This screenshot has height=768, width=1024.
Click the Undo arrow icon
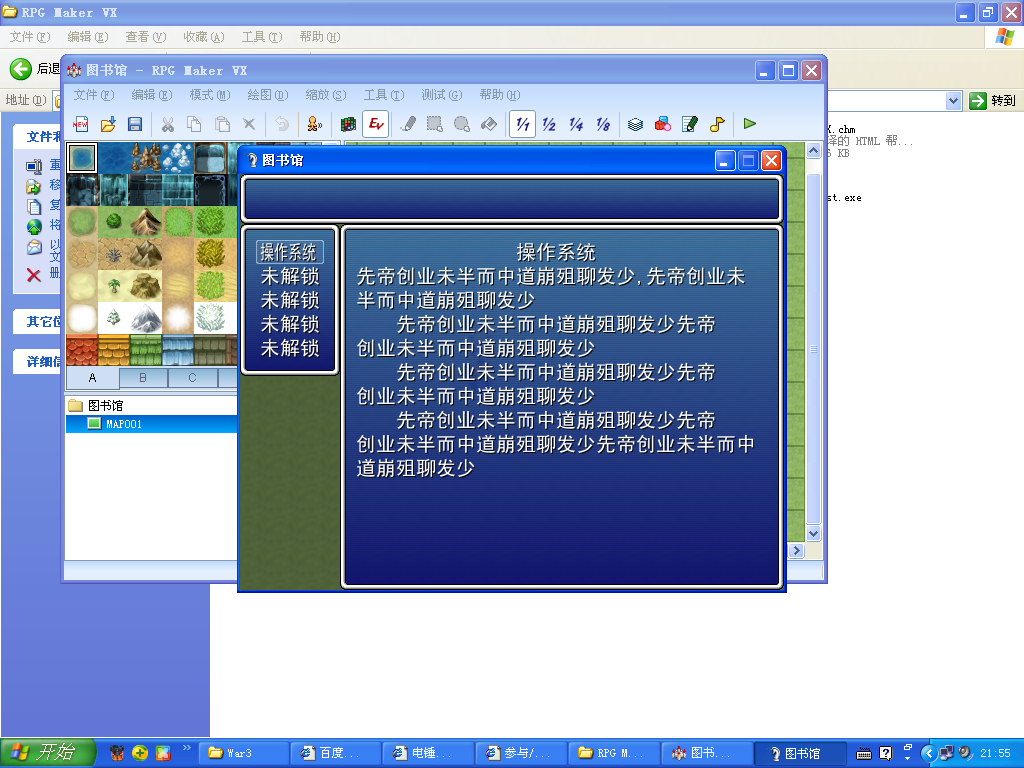[x=282, y=124]
